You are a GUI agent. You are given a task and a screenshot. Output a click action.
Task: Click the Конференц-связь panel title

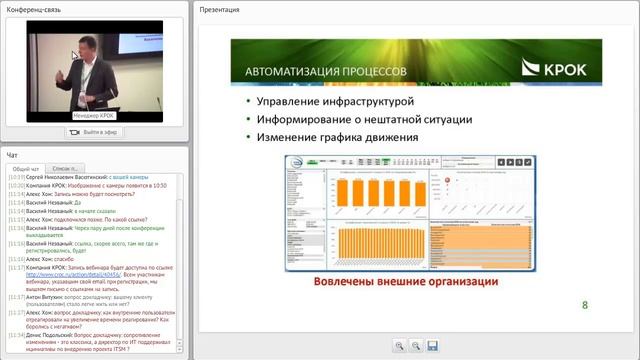coord(33,9)
